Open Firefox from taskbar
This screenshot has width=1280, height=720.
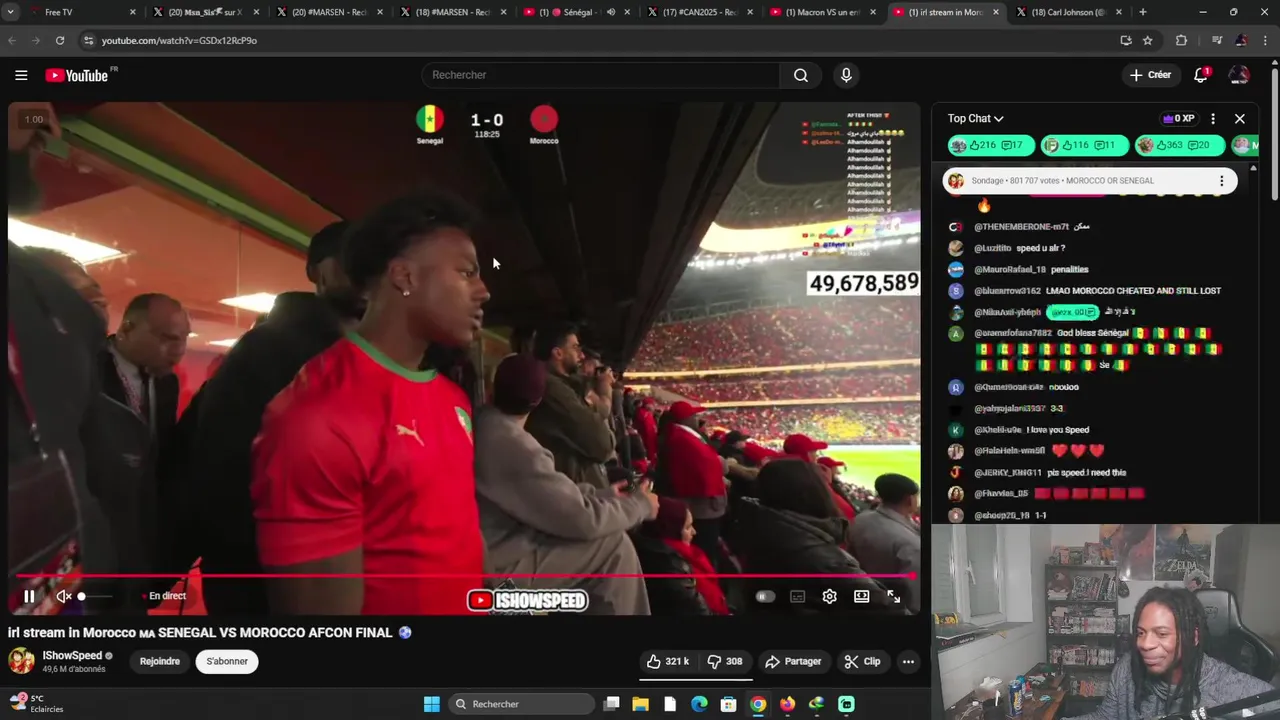pos(787,704)
